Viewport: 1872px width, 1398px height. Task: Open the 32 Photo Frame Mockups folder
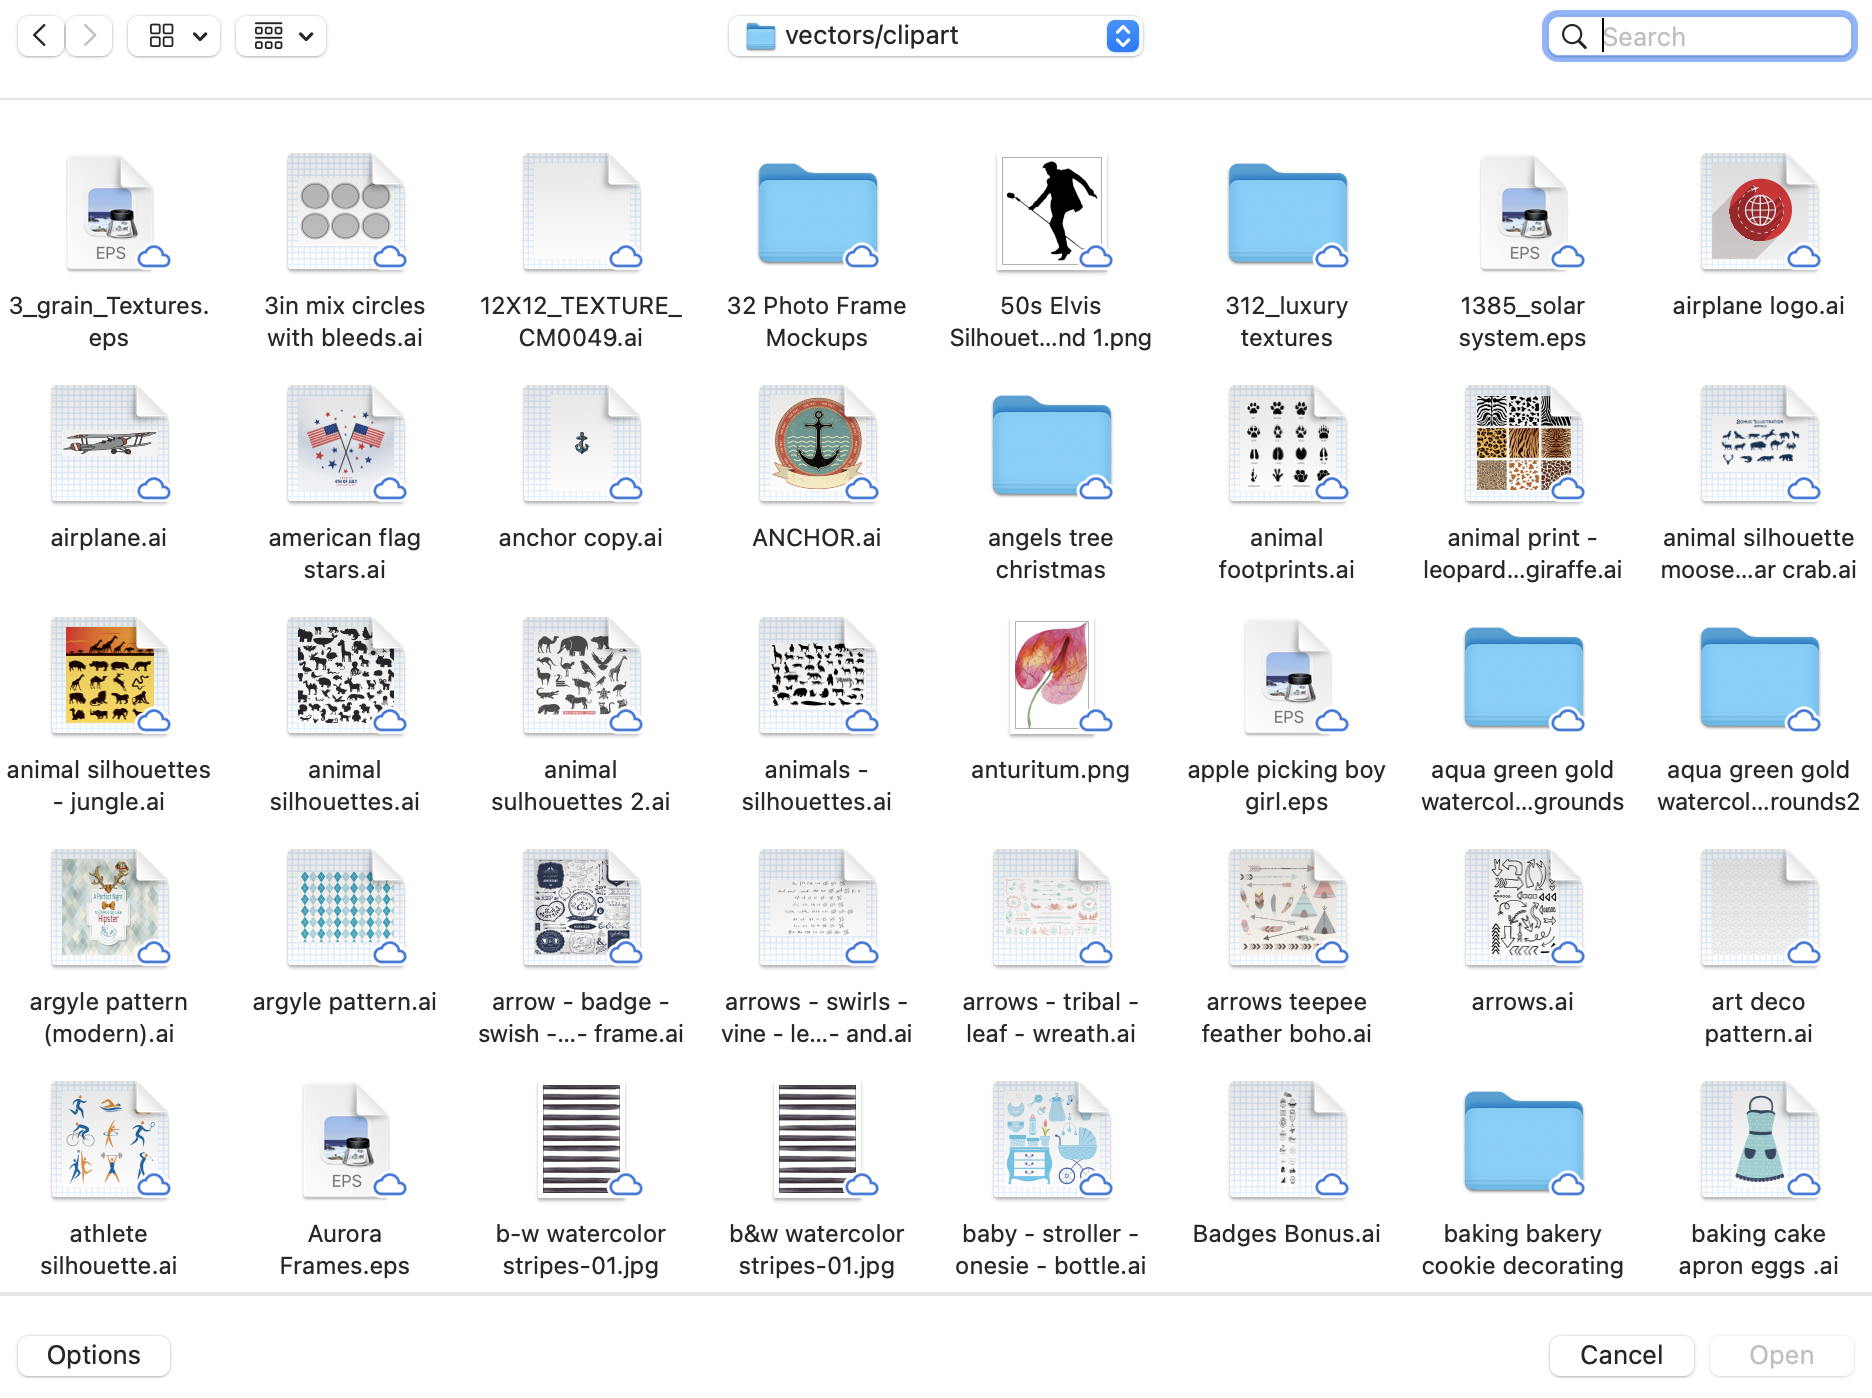point(816,213)
